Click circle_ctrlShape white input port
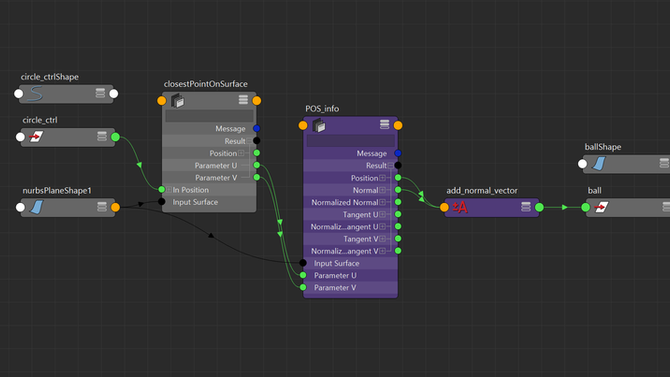Viewport: 670px width, 377px height. click(18, 94)
